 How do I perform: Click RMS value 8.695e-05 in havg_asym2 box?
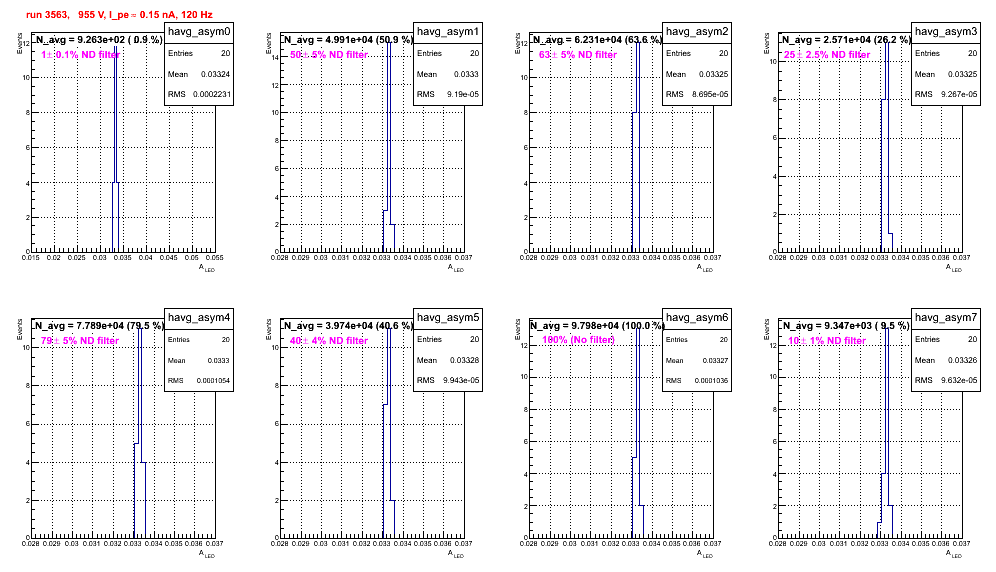click(710, 94)
